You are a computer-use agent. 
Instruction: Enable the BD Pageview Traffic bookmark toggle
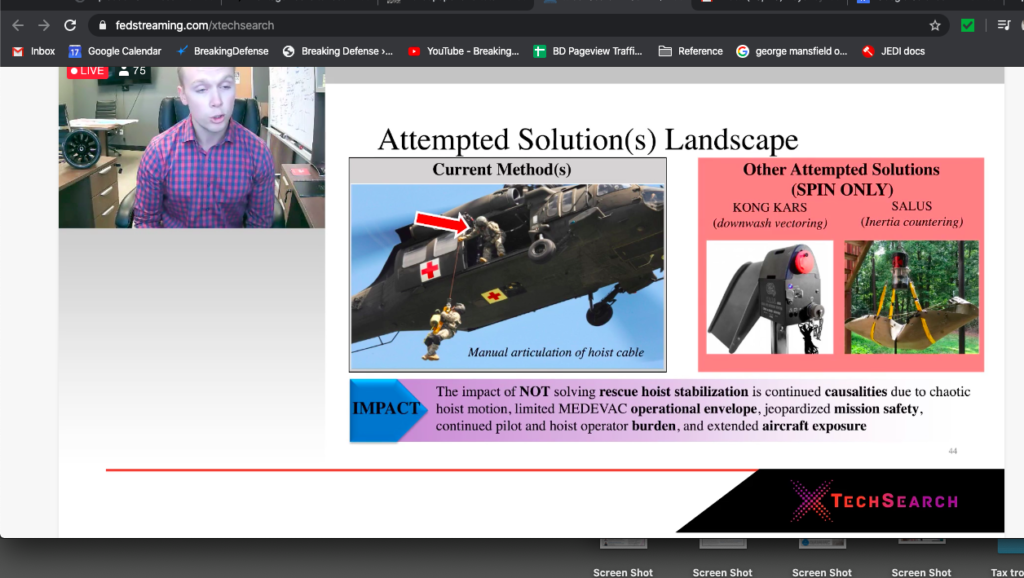[590, 50]
